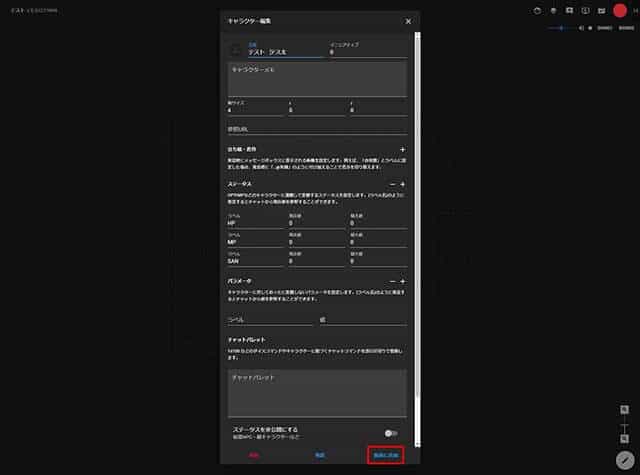Open the red user avatar in top bar
The image size is (640, 475).
point(620,10)
